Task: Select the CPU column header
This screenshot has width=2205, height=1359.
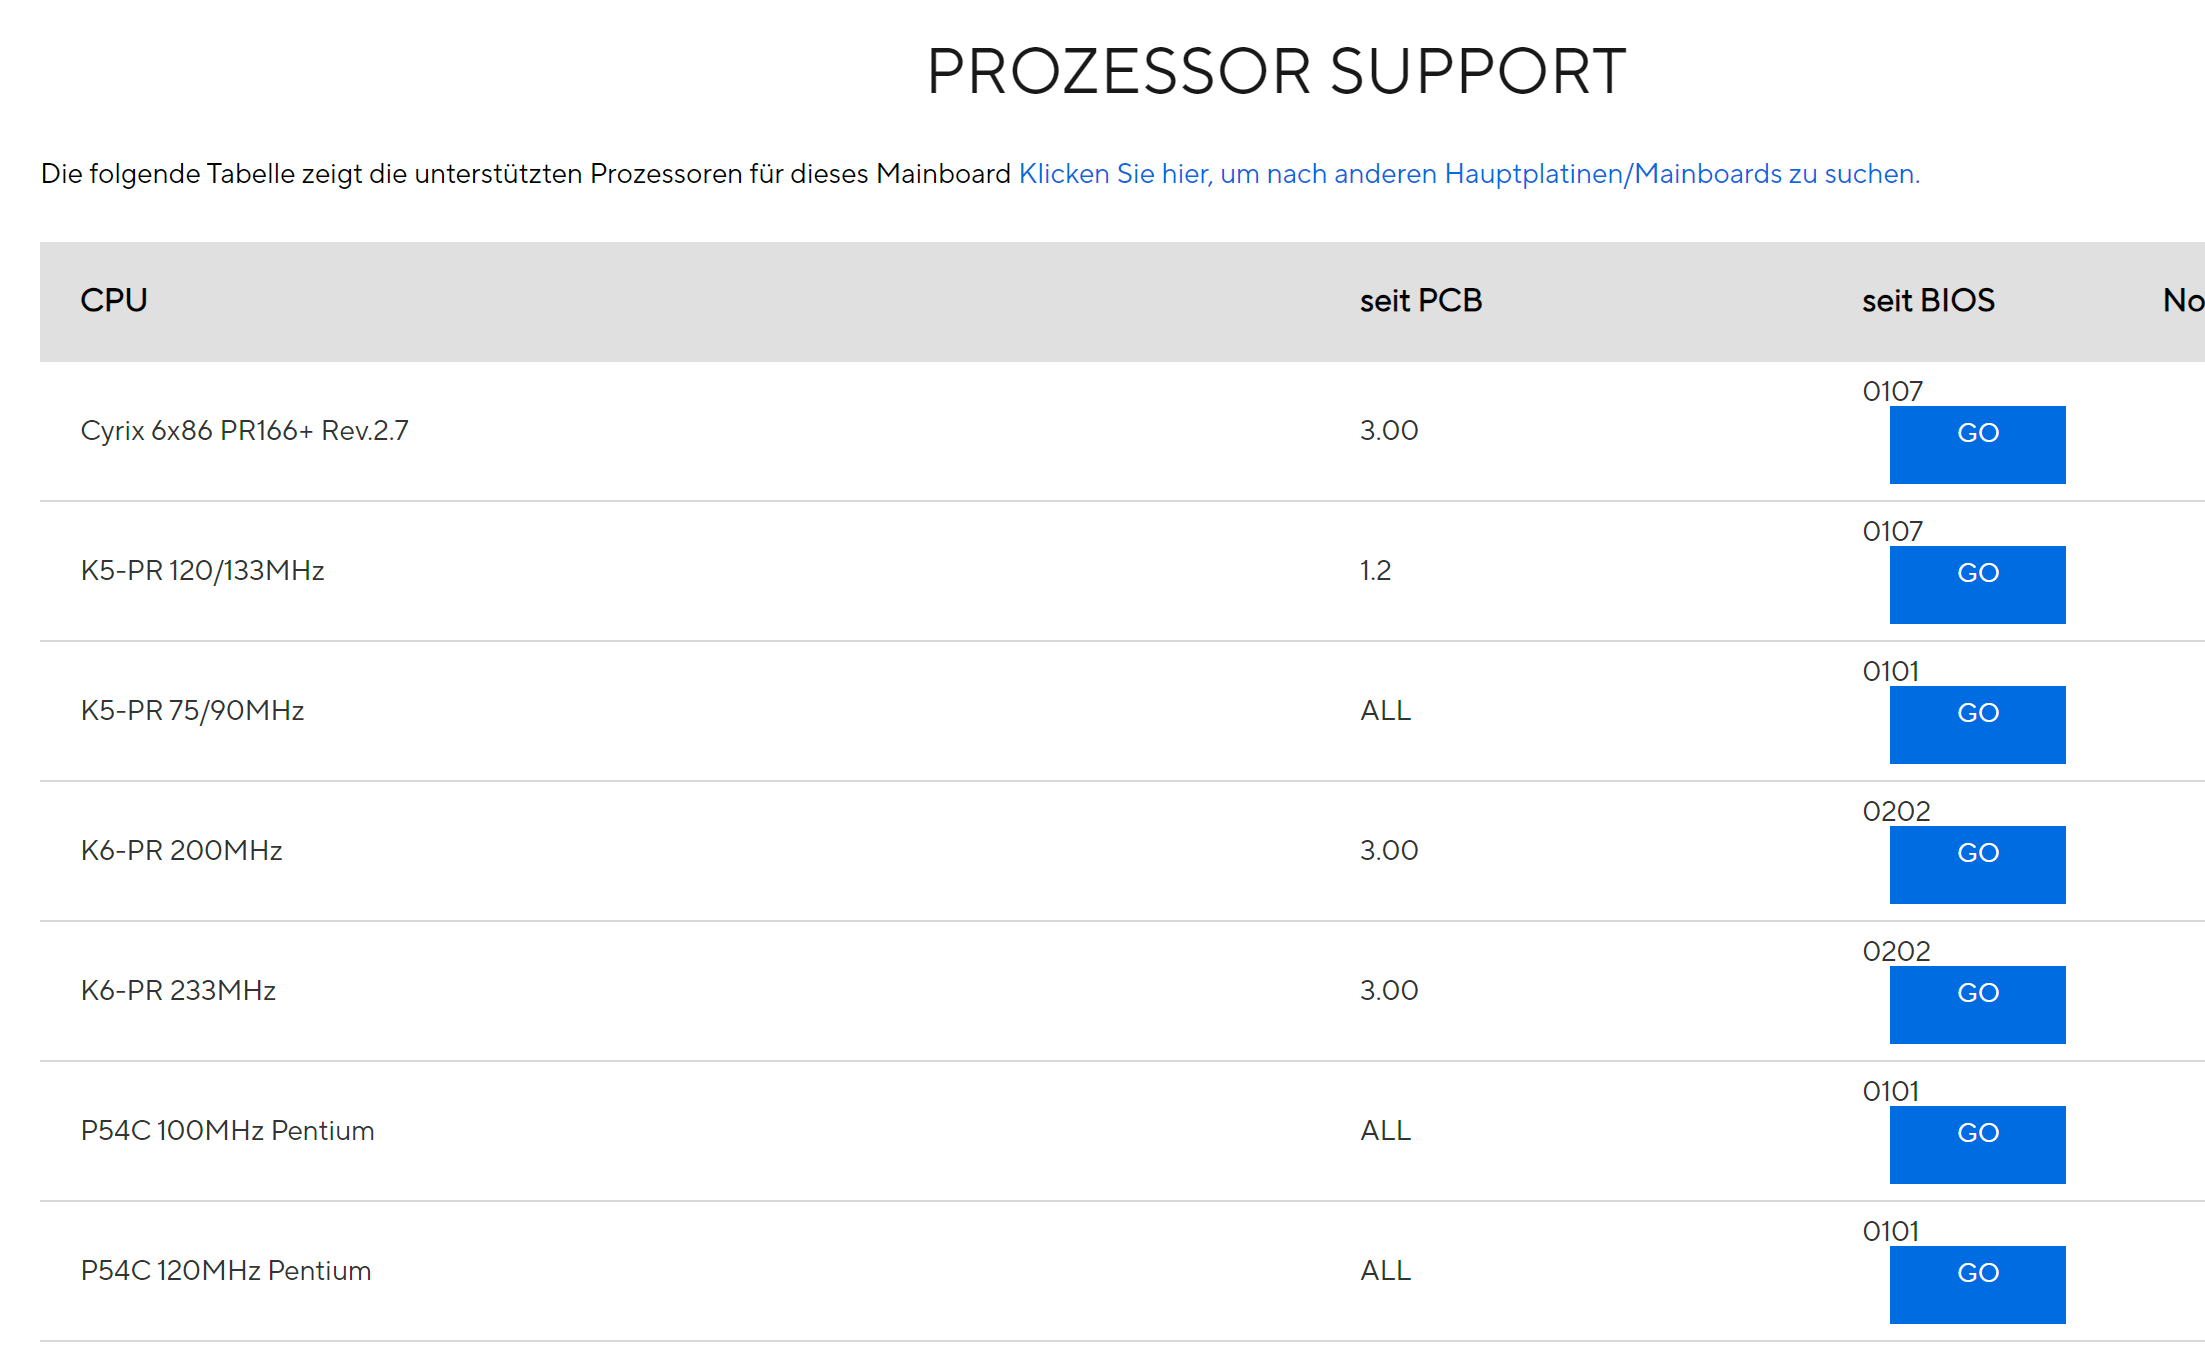Action: click(x=114, y=300)
